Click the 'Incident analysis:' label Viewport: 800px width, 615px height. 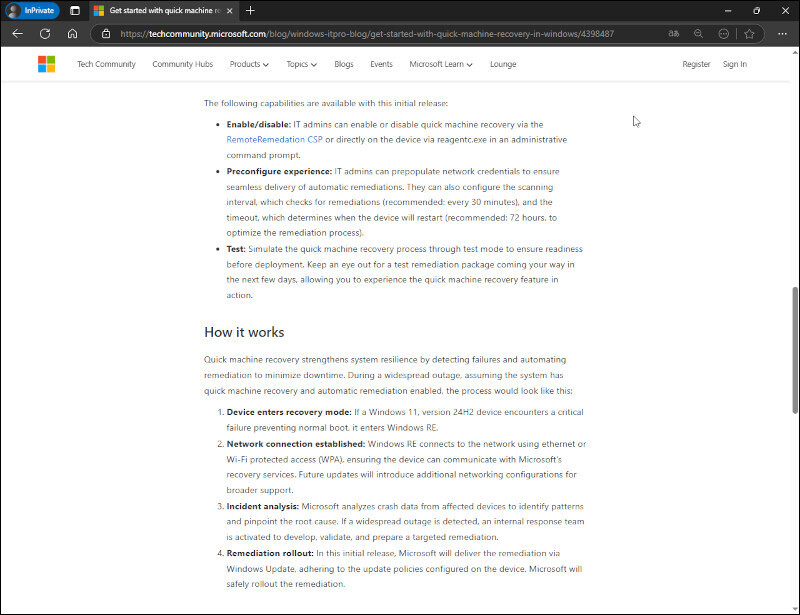click(x=263, y=506)
